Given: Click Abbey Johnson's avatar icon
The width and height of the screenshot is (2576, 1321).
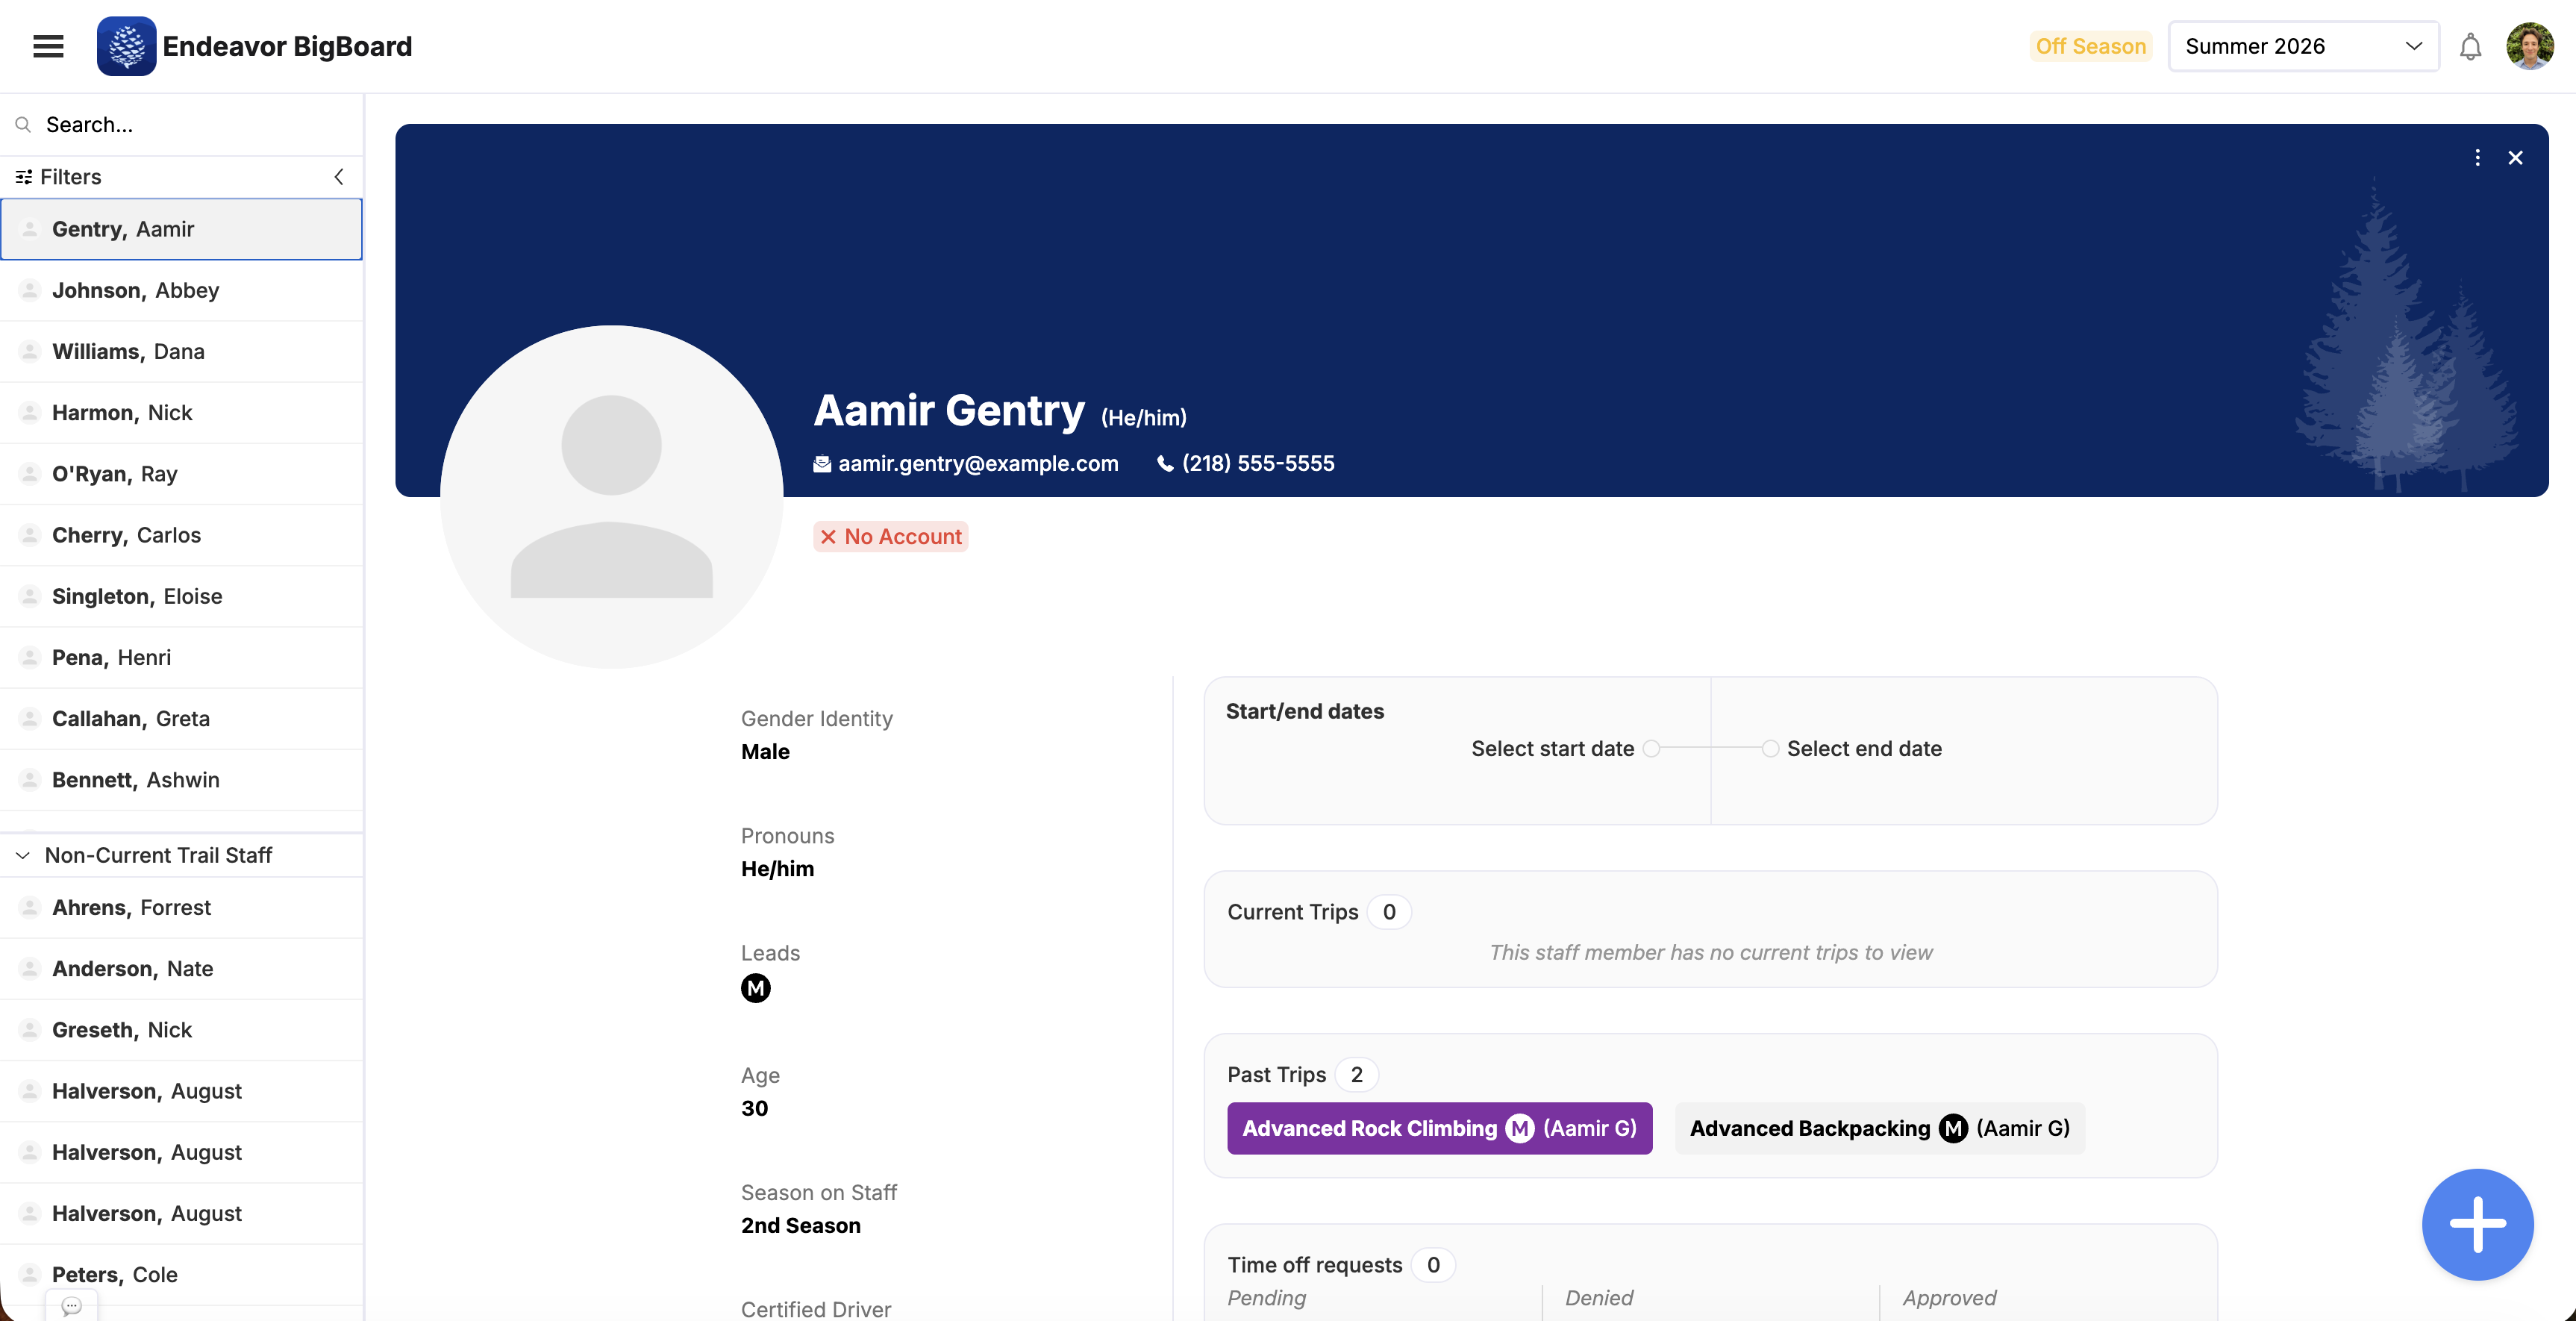Looking at the screenshot, I should point(30,290).
